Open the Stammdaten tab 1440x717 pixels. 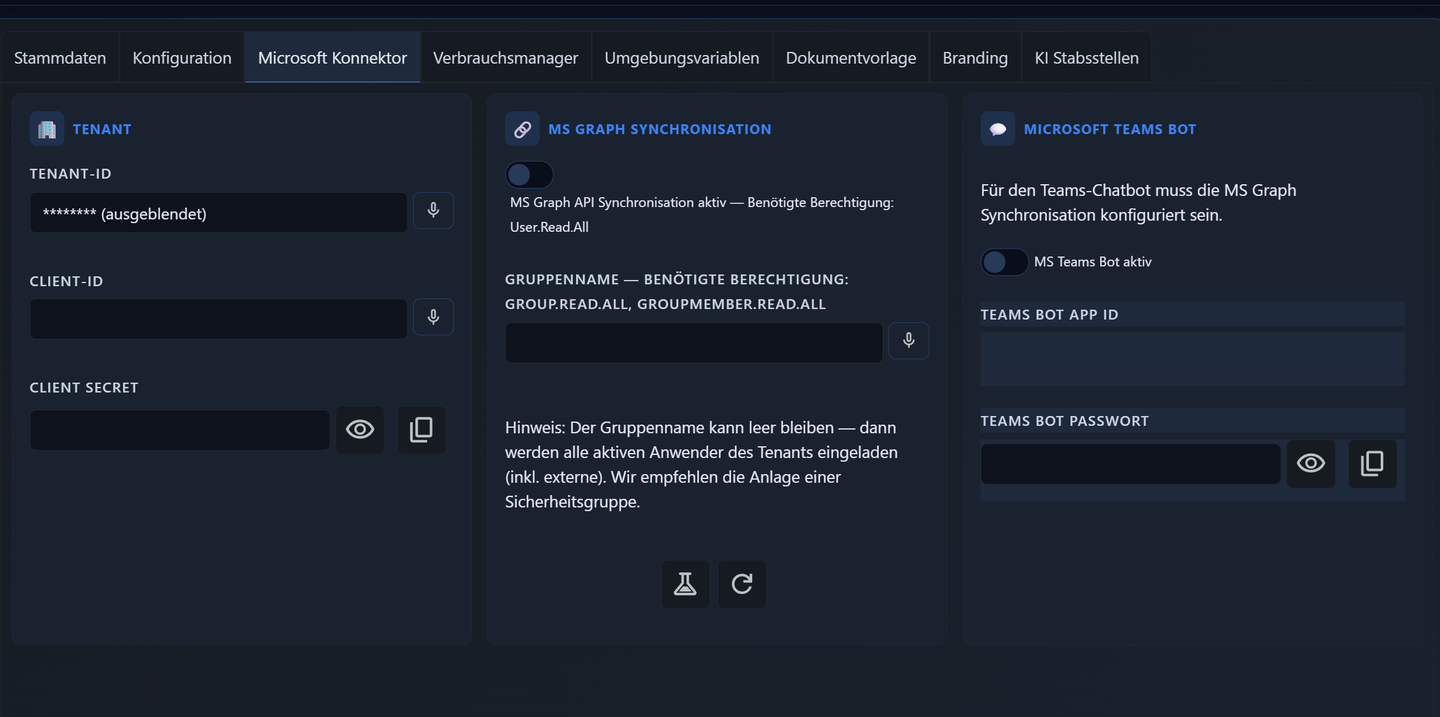pyautogui.click(x=60, y=58)
